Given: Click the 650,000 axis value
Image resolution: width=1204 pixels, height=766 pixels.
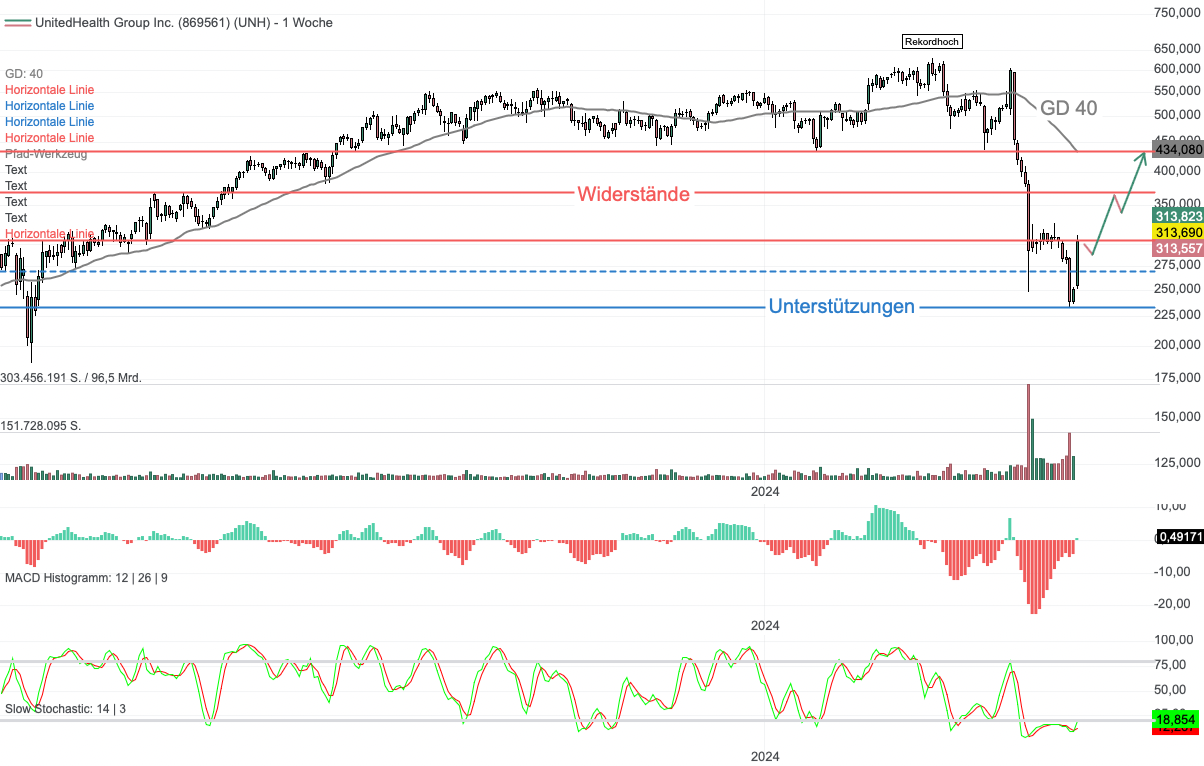Looking at the screenshot, I should [x=1177, y=48].
